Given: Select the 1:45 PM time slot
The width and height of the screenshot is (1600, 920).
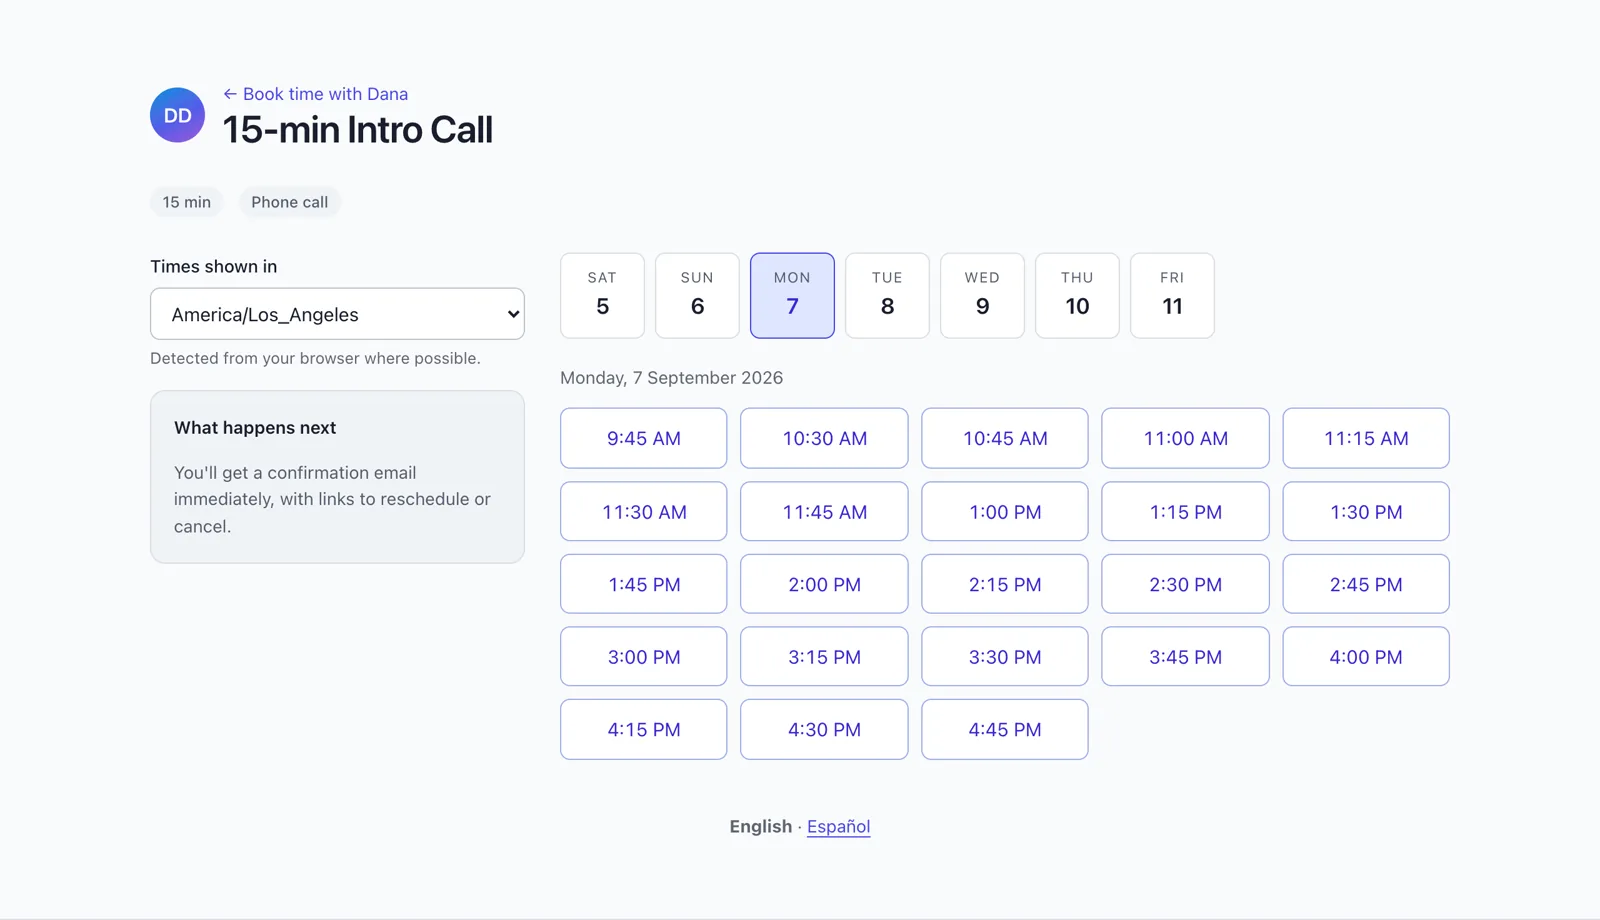Looking at the screenshot, I should pos(644,584).
